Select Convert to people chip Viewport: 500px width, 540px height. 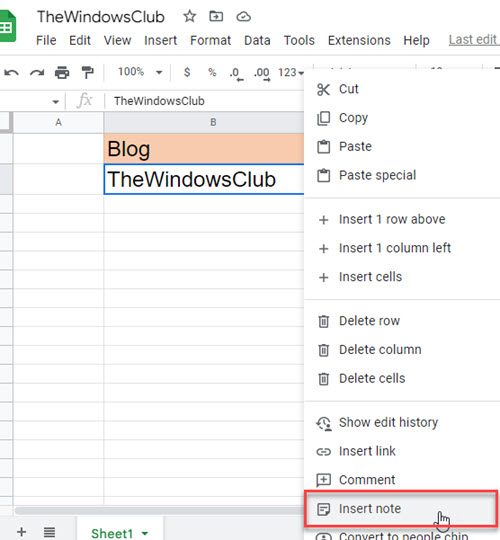tap(402, 535)
